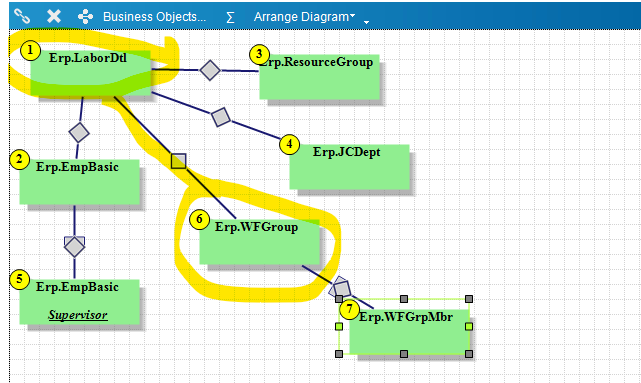Click relation diamond between EmpBasic and Supervisor
Image resolution: width=641 pixels, height=383 pixels.
tap(74, 247)
